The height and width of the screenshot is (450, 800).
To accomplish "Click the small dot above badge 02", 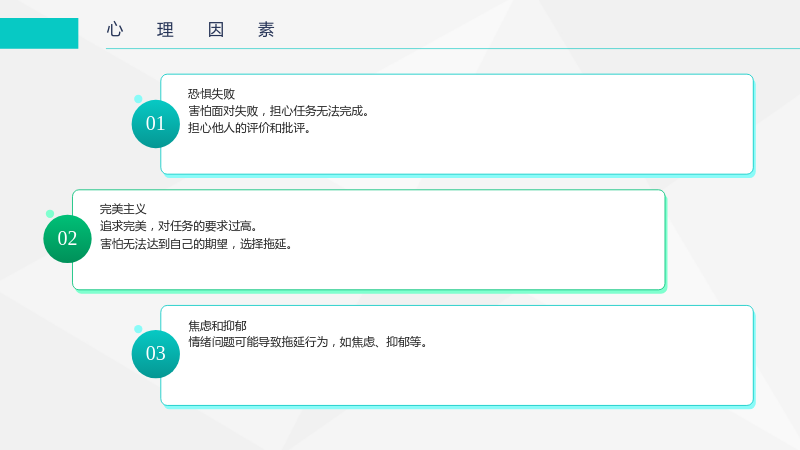I will tap(50, 214).
